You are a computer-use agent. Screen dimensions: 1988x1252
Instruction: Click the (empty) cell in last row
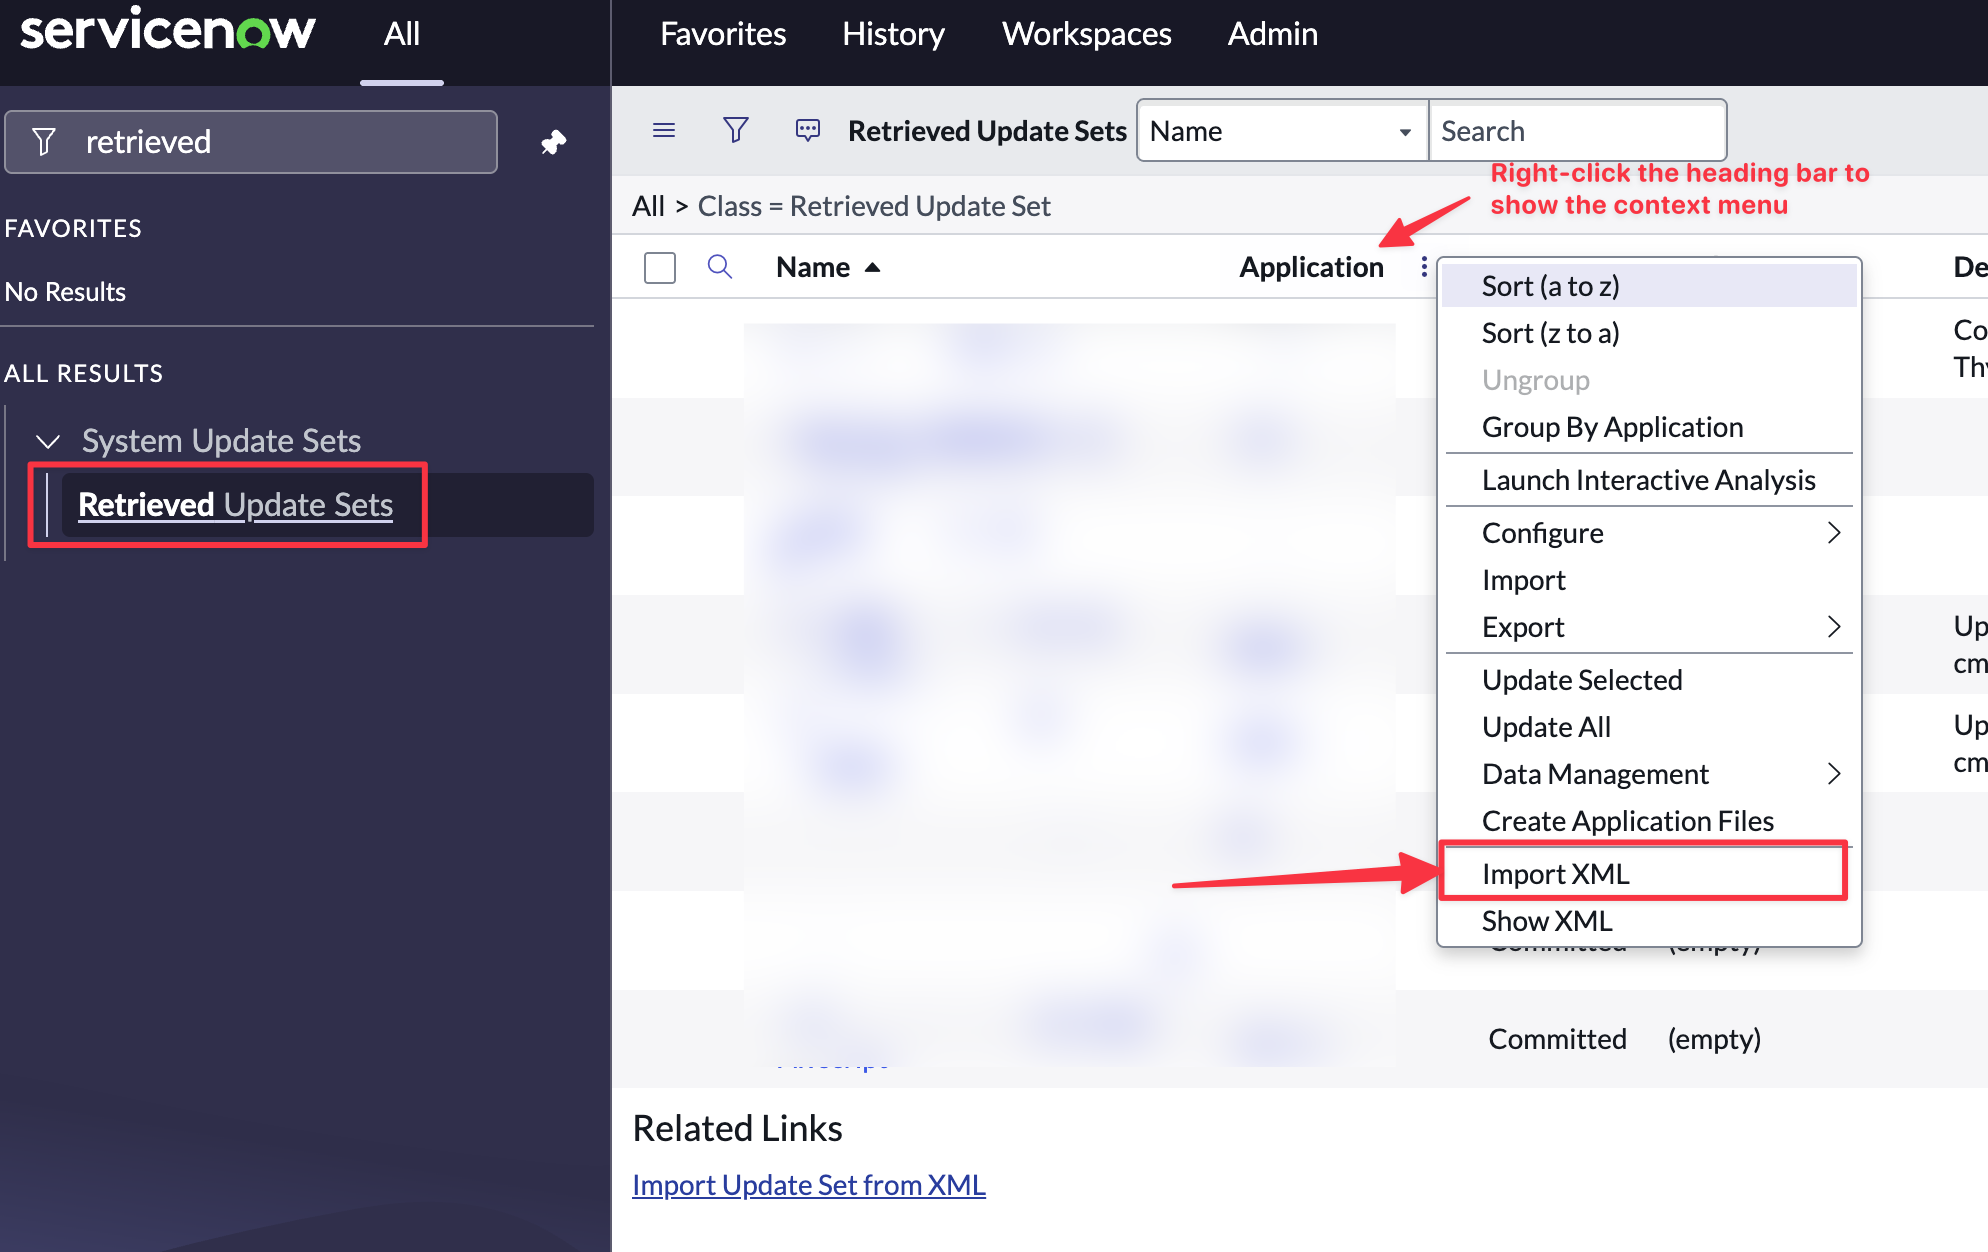tap(1714, 1039)
